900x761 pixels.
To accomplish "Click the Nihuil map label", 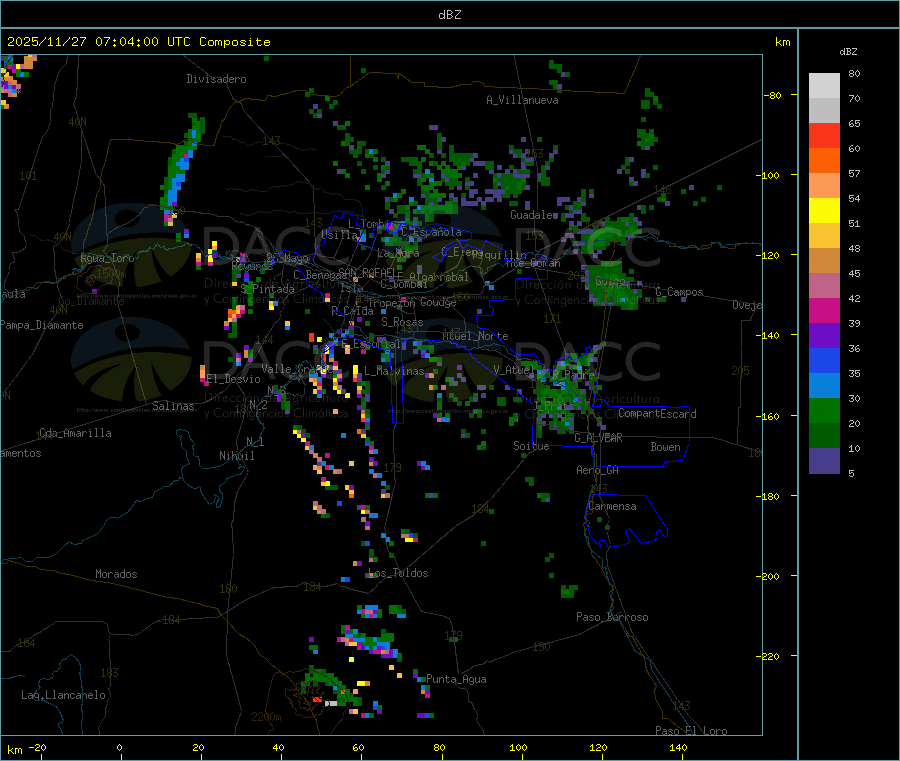I will click(x=236, y=456).
